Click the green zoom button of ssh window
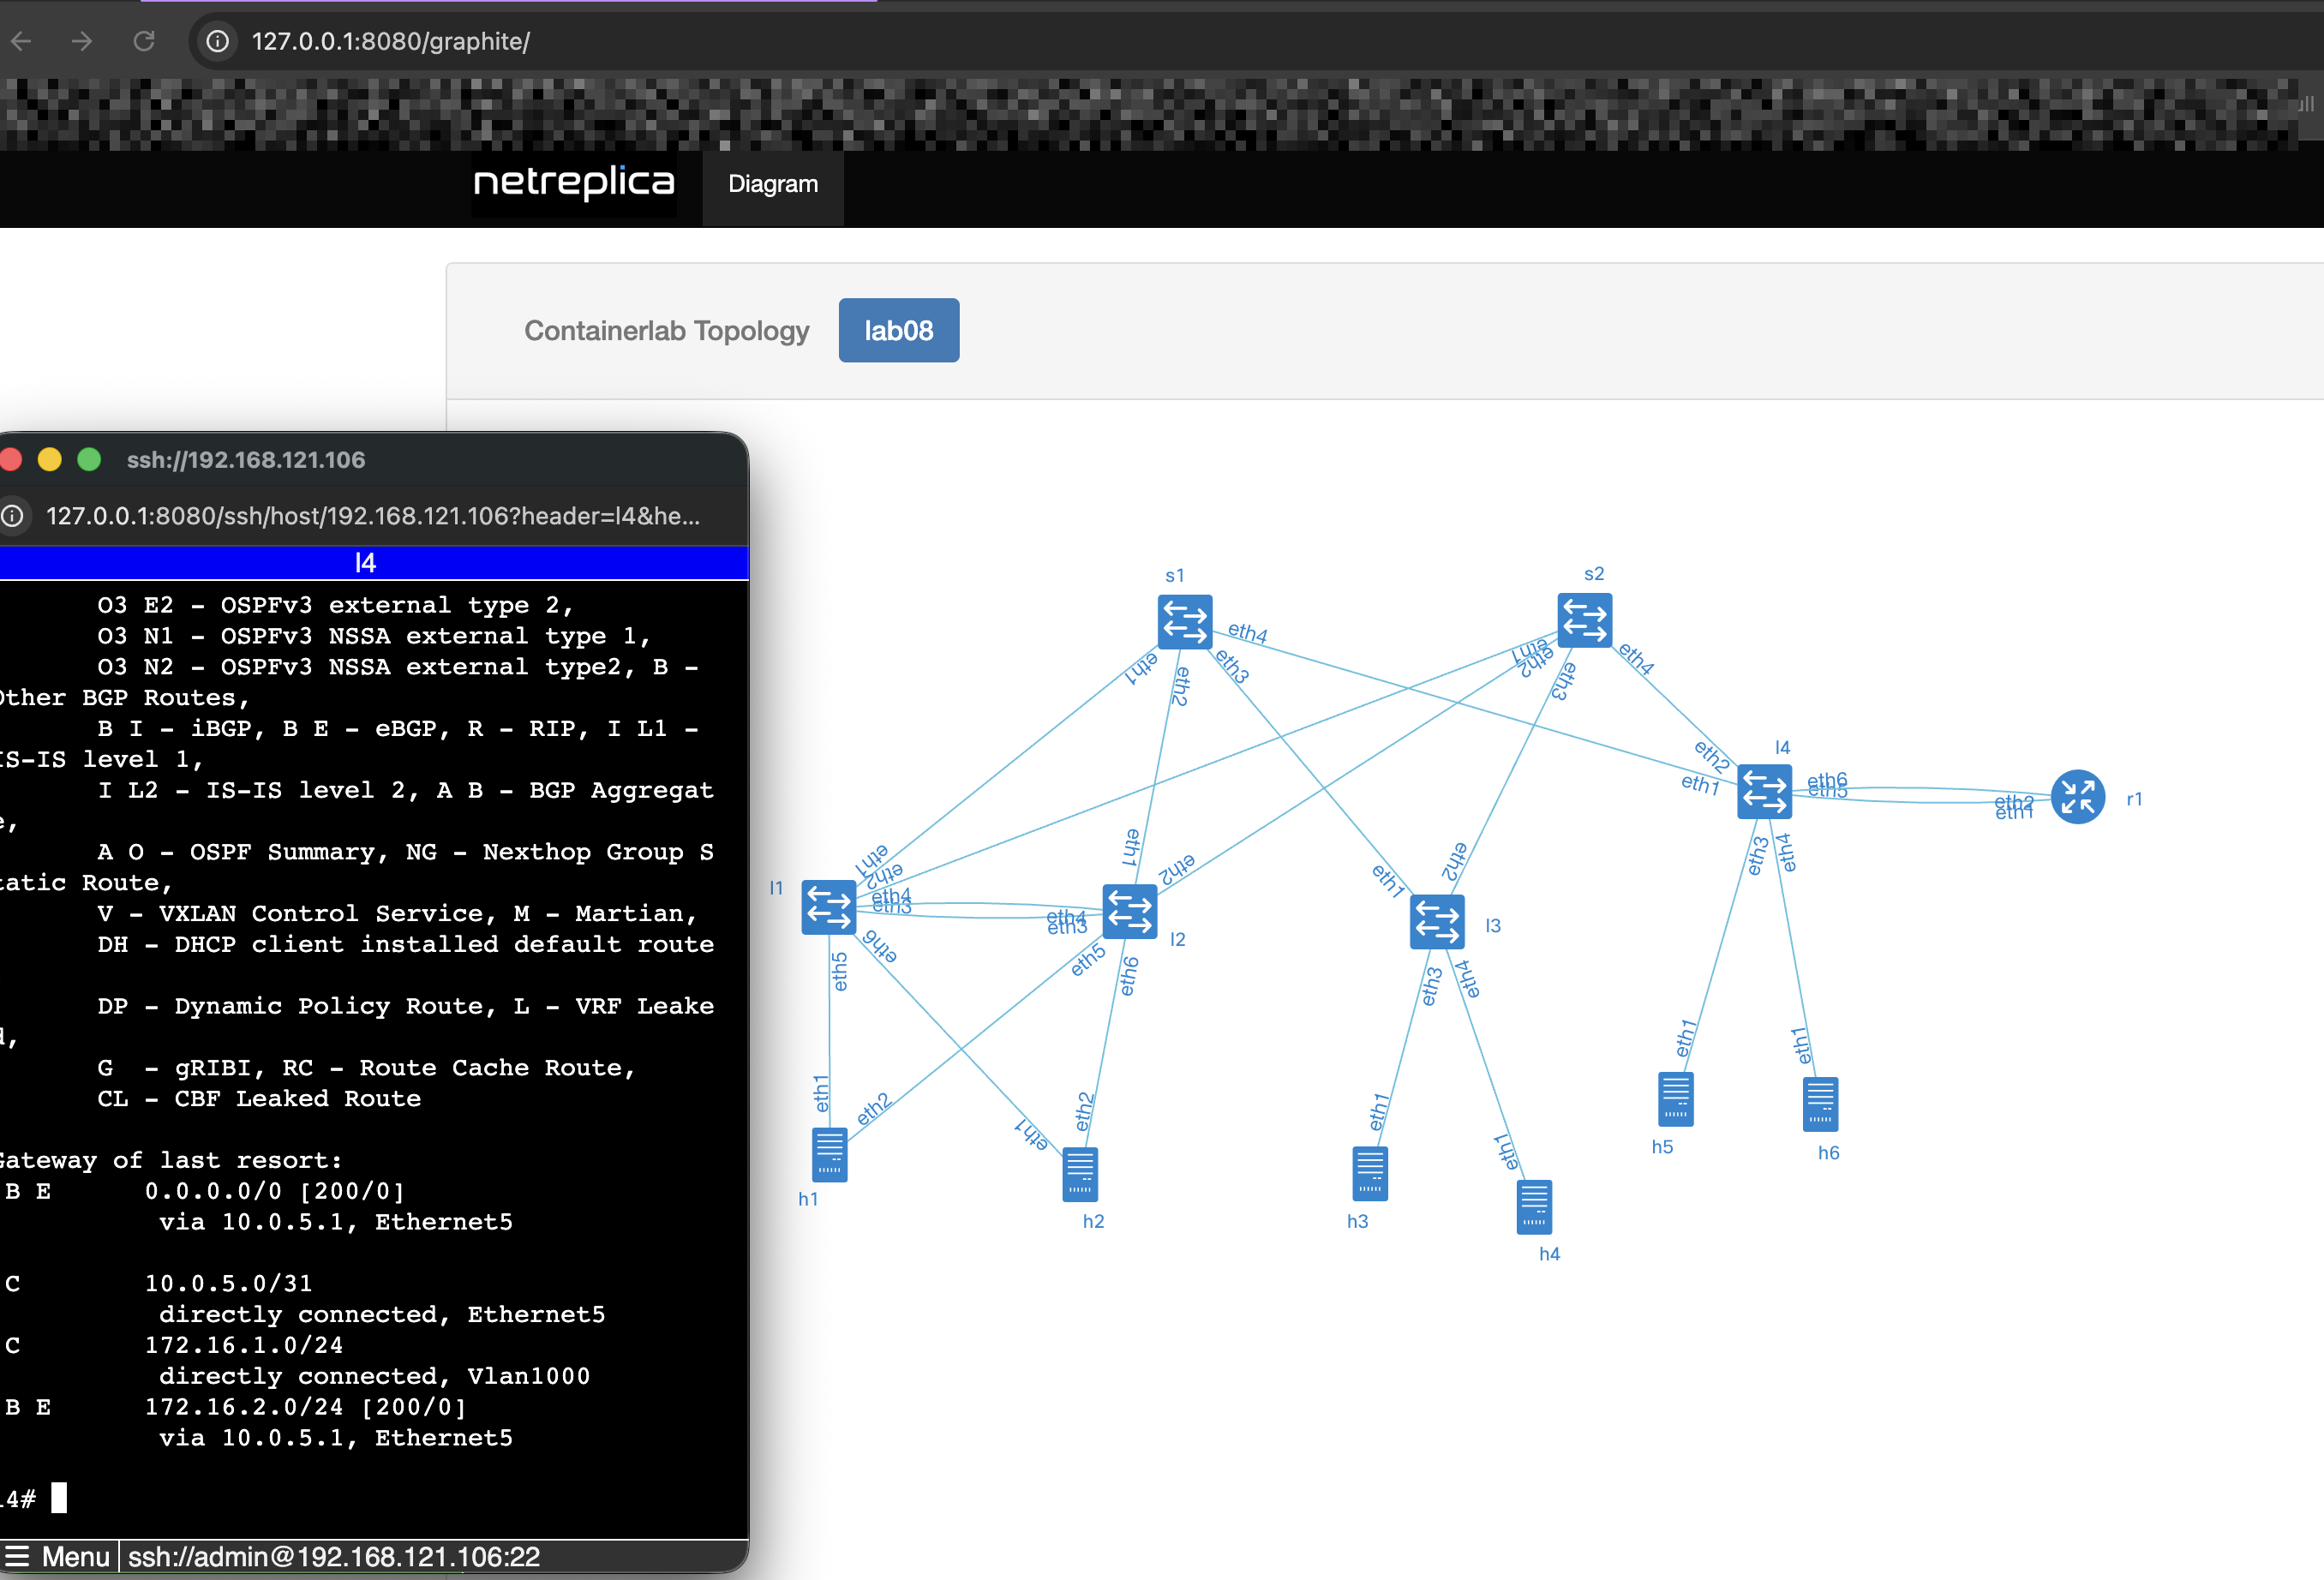2324x1580 pixels. 89,459
